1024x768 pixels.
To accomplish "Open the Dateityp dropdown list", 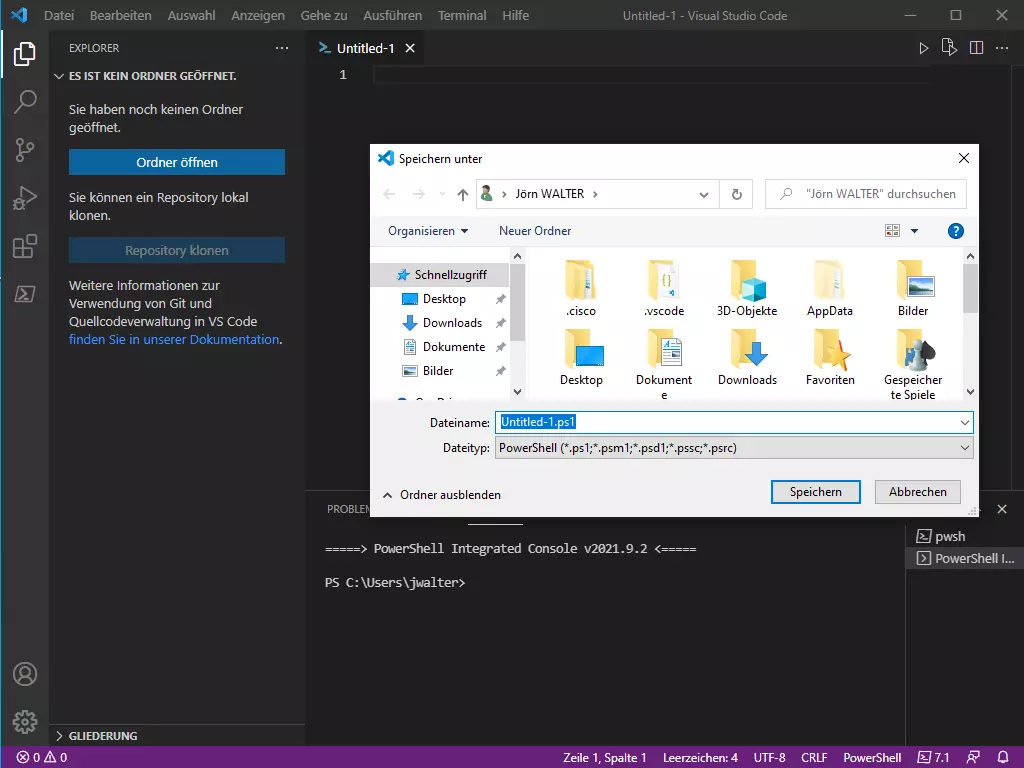I will pyautogui.click(x=734, y=448).
